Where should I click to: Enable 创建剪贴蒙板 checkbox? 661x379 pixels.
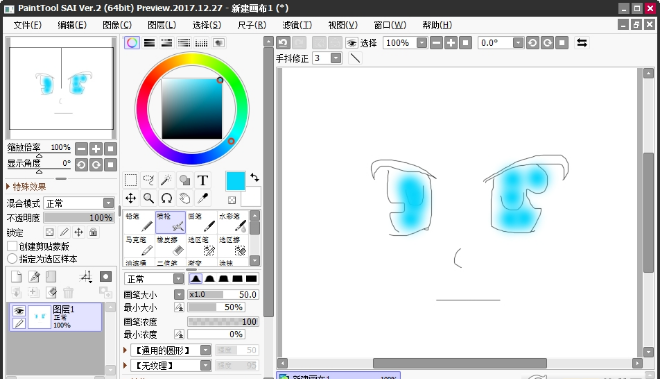point(12,246)
